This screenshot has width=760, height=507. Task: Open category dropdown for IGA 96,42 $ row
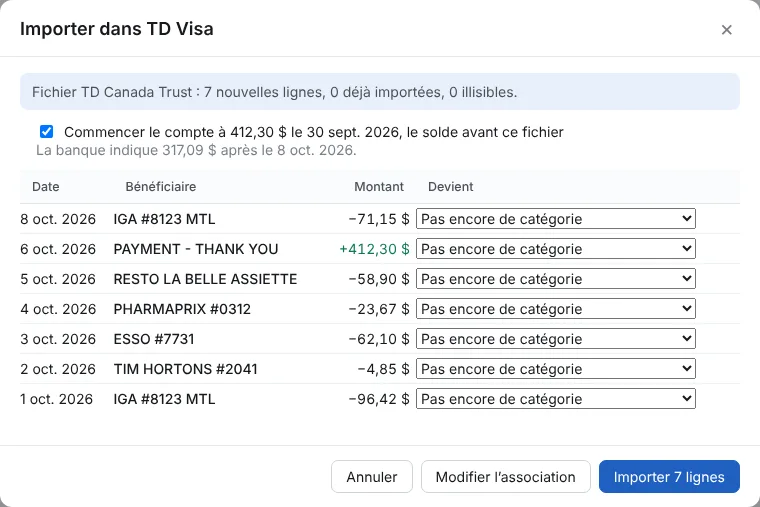coord(555,399)
